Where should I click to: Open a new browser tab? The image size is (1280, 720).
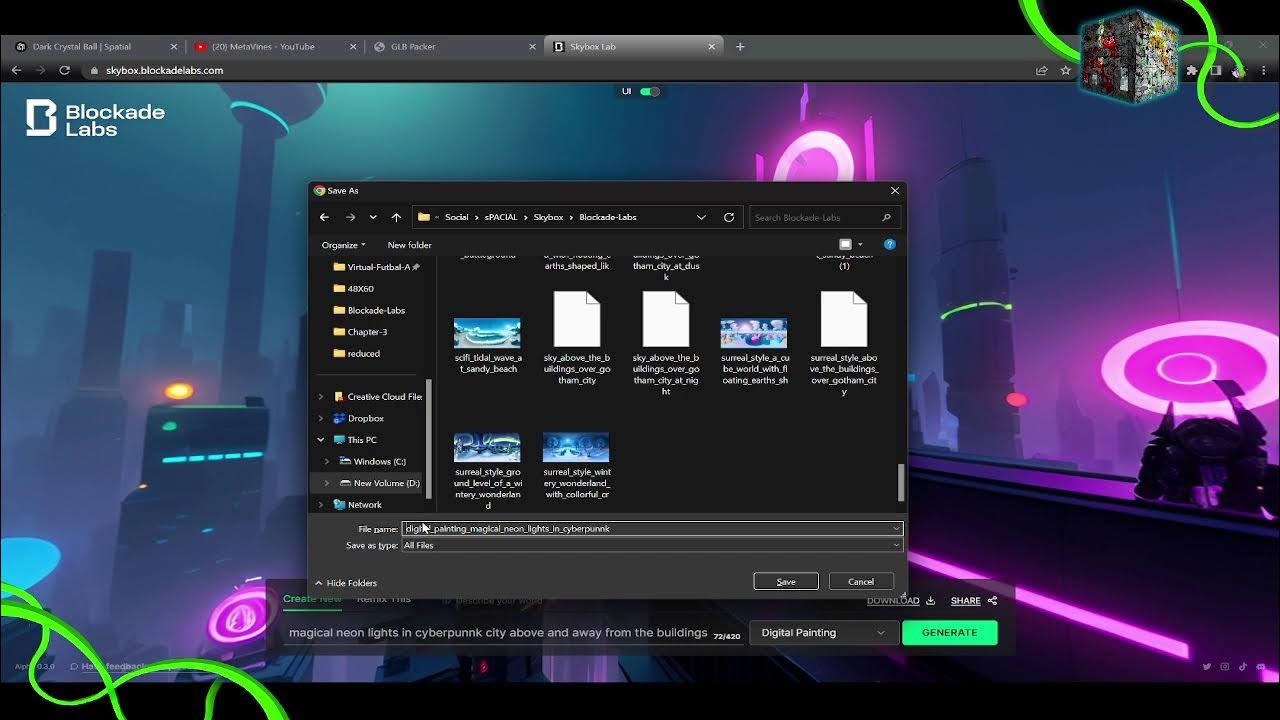coord(740,46)
